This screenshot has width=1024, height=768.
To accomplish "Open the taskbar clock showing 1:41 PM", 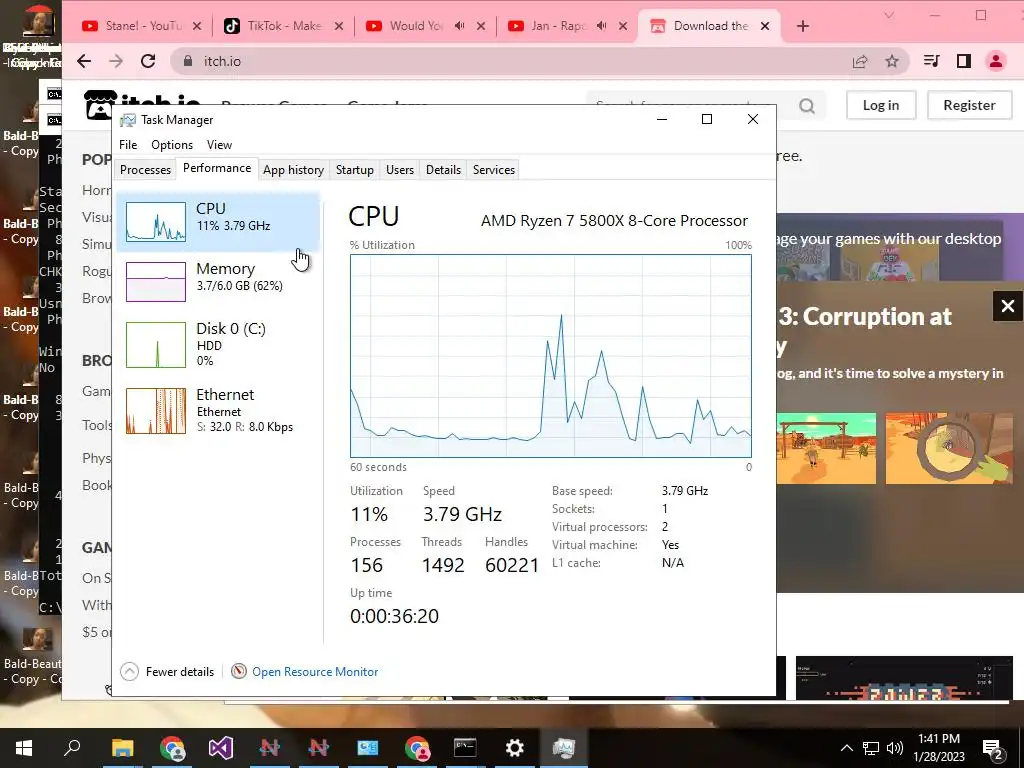I will click(939, 748).
